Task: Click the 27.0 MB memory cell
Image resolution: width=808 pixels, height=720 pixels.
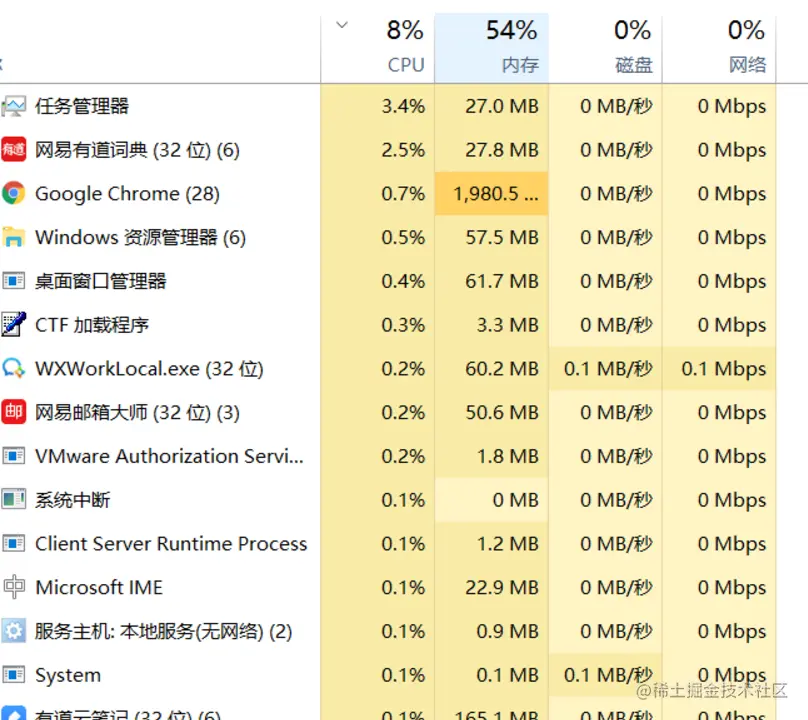Action: point(492,106)
